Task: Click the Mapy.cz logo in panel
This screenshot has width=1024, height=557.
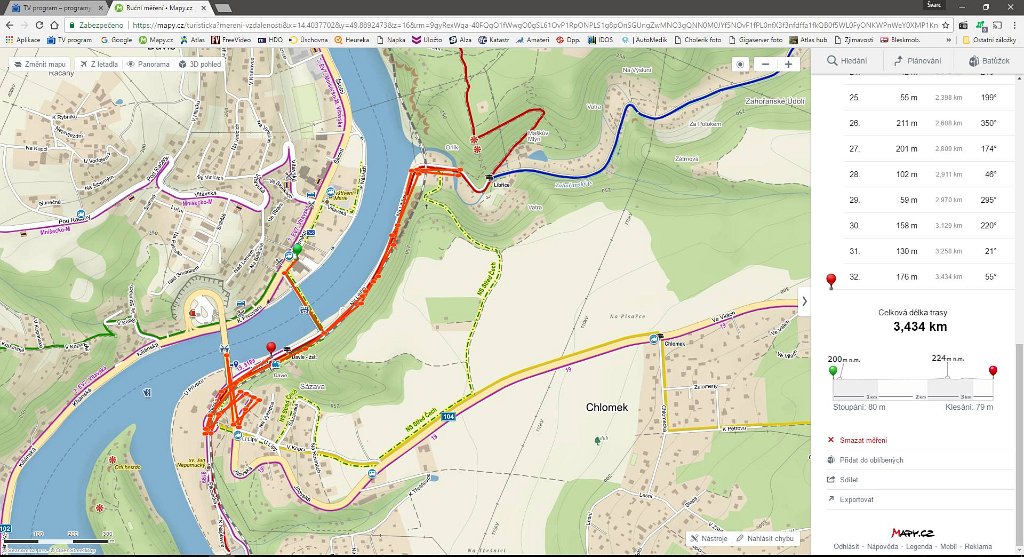Action: [912, 533]
